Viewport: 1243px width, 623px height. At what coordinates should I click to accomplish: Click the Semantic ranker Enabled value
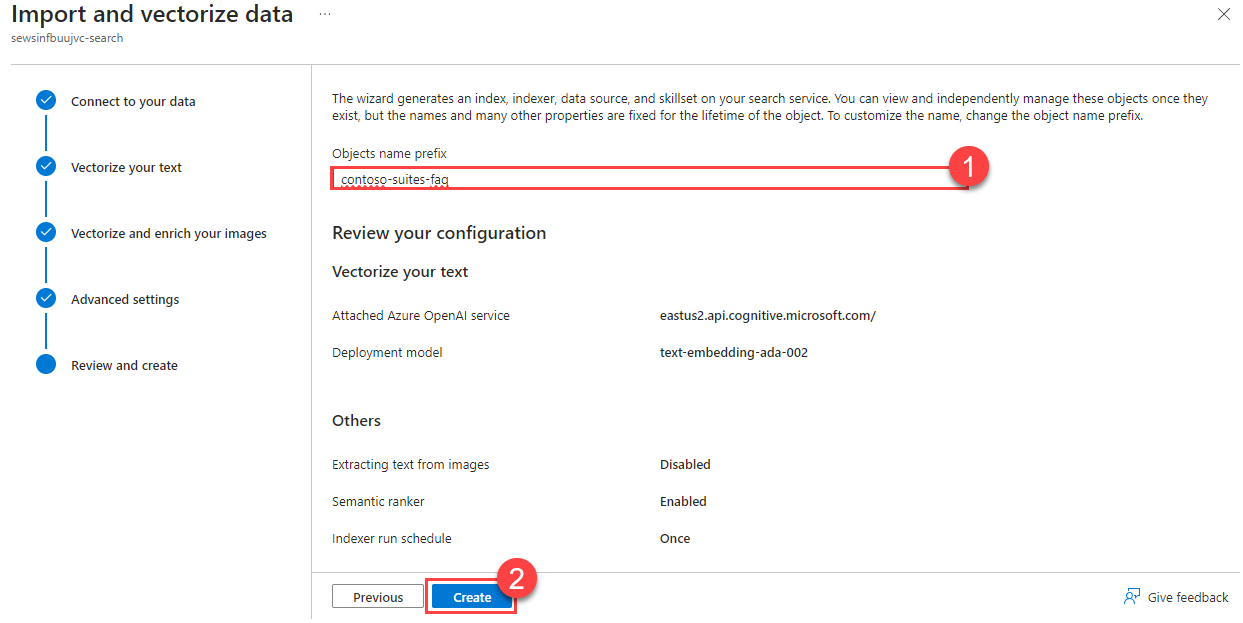pyautogui.click(x=683, y=501)
